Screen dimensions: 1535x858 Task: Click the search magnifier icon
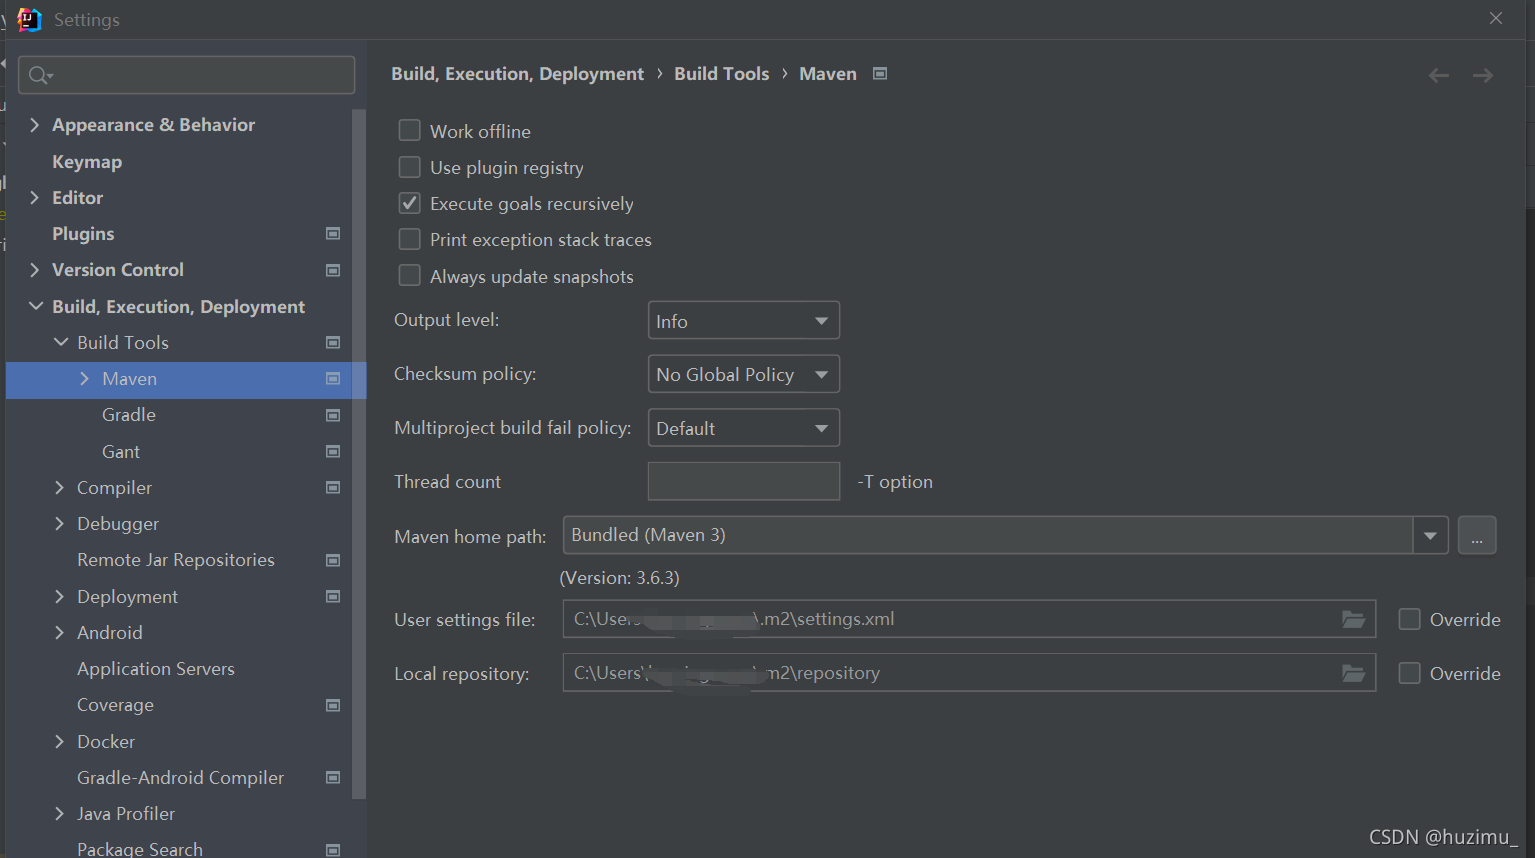40,75
